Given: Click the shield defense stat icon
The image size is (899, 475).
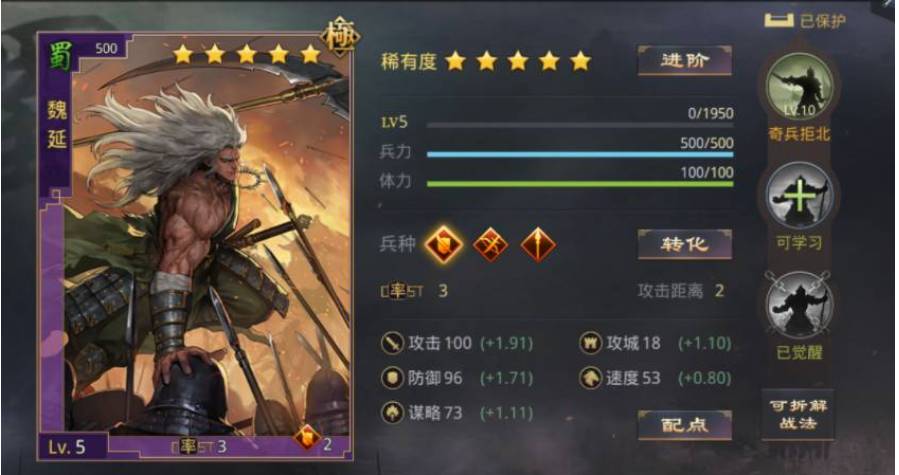Looking at the screenshot, I should (x=393, y=378).
